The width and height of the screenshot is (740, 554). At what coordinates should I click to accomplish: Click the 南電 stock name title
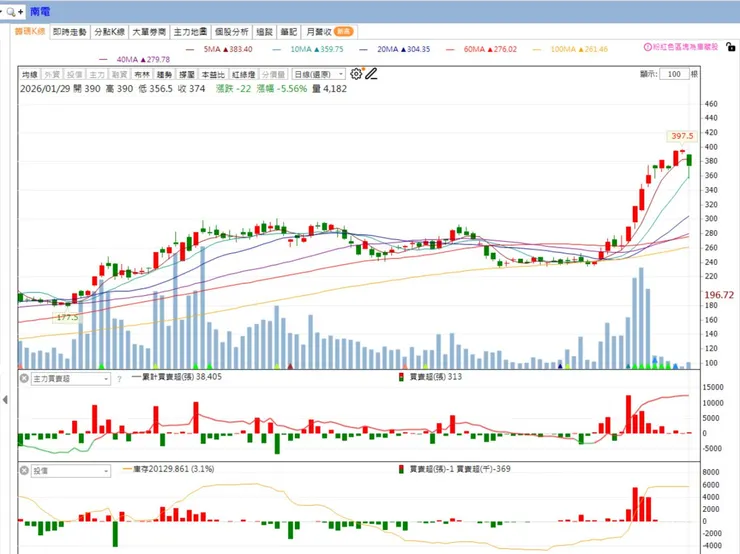40,12
